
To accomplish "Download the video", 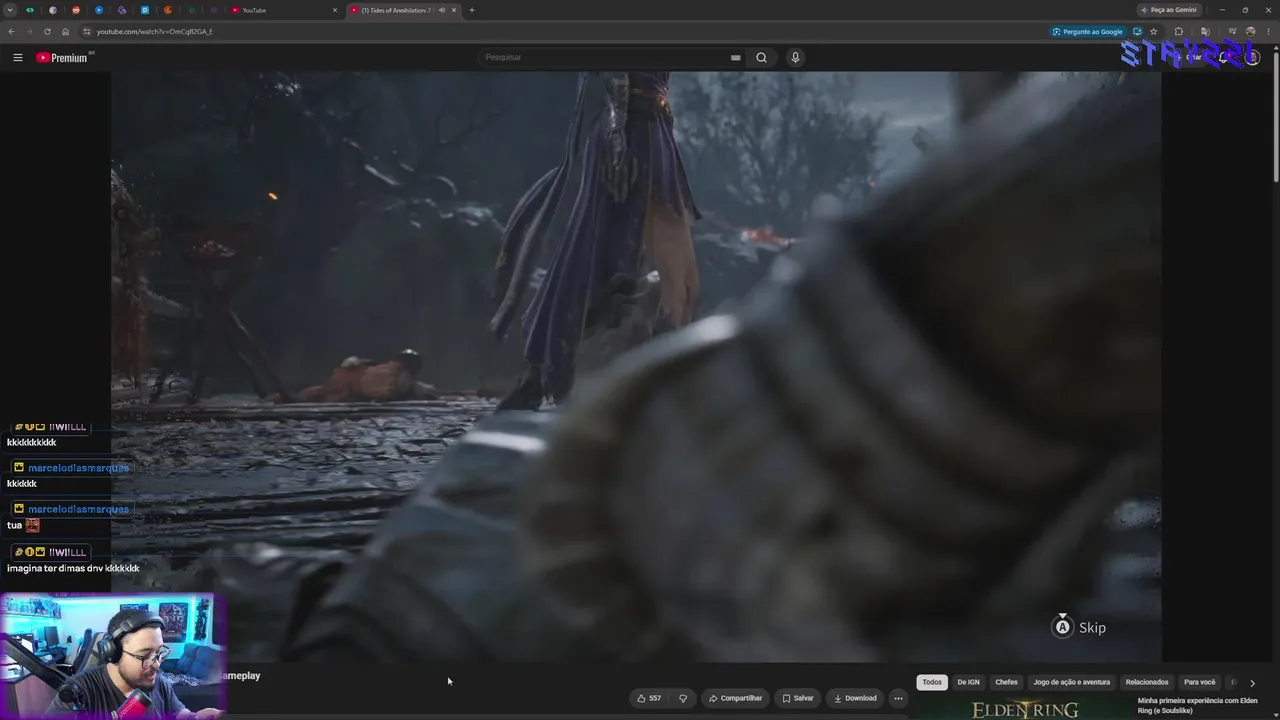I will 855,698.
